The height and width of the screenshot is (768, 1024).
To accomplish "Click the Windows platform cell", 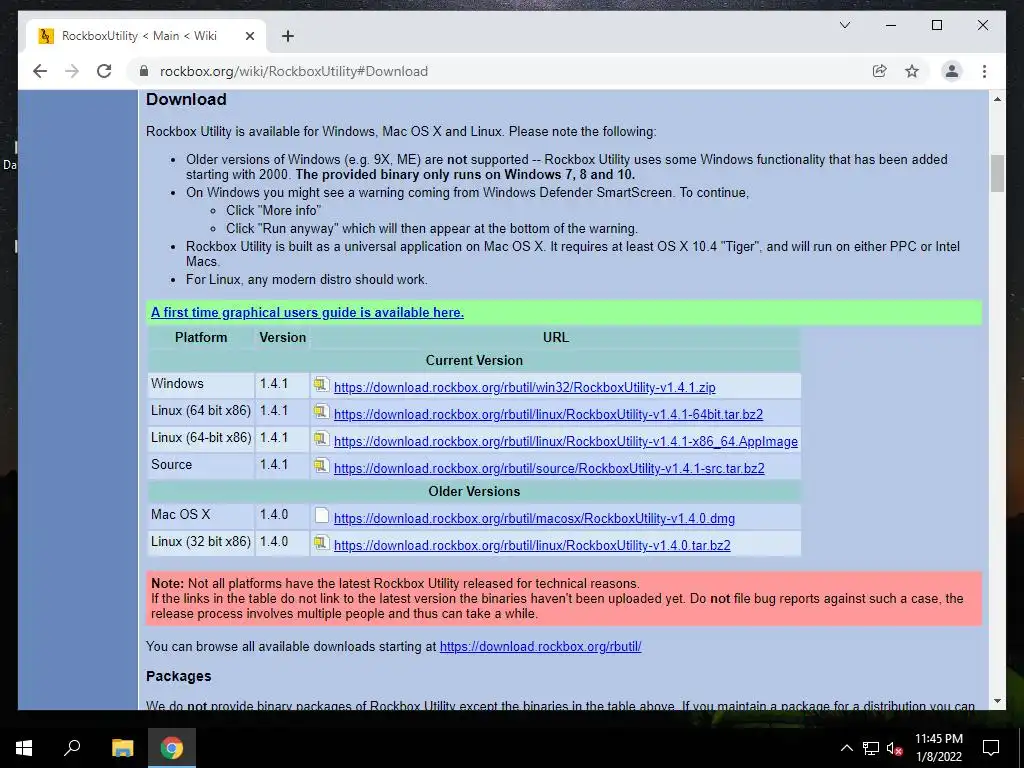I will (201, 385).
